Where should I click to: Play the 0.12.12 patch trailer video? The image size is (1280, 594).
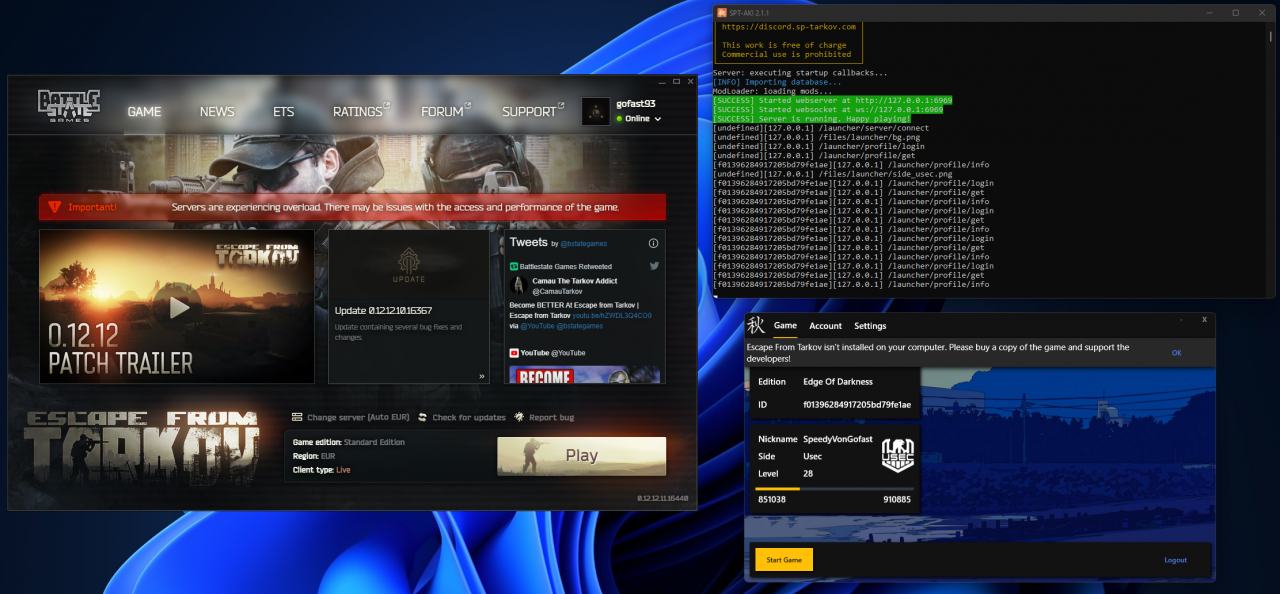(x=179, y=307)
